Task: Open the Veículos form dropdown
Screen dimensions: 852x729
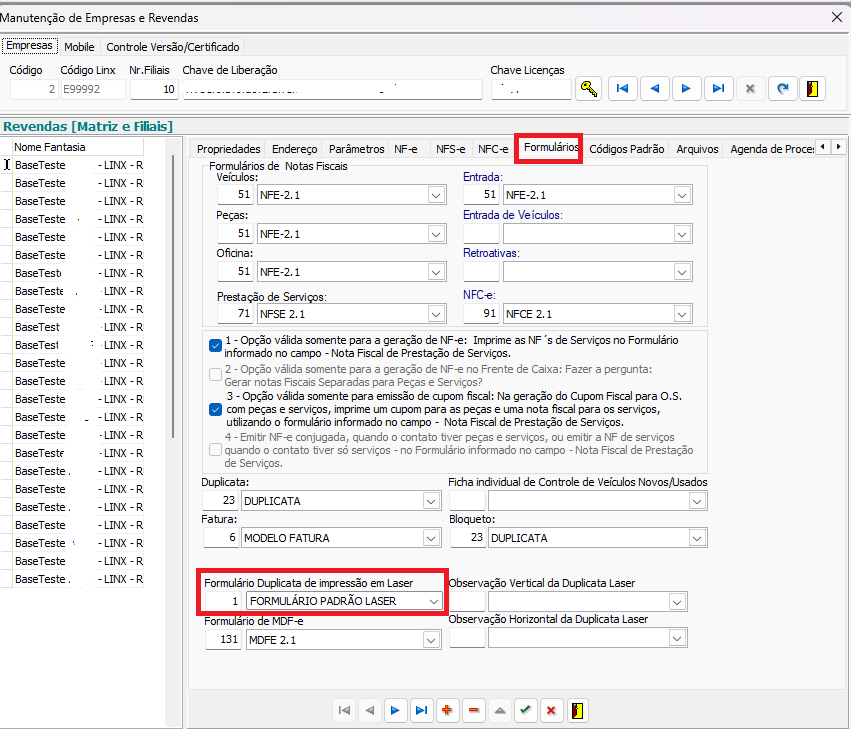Action: 436,196
